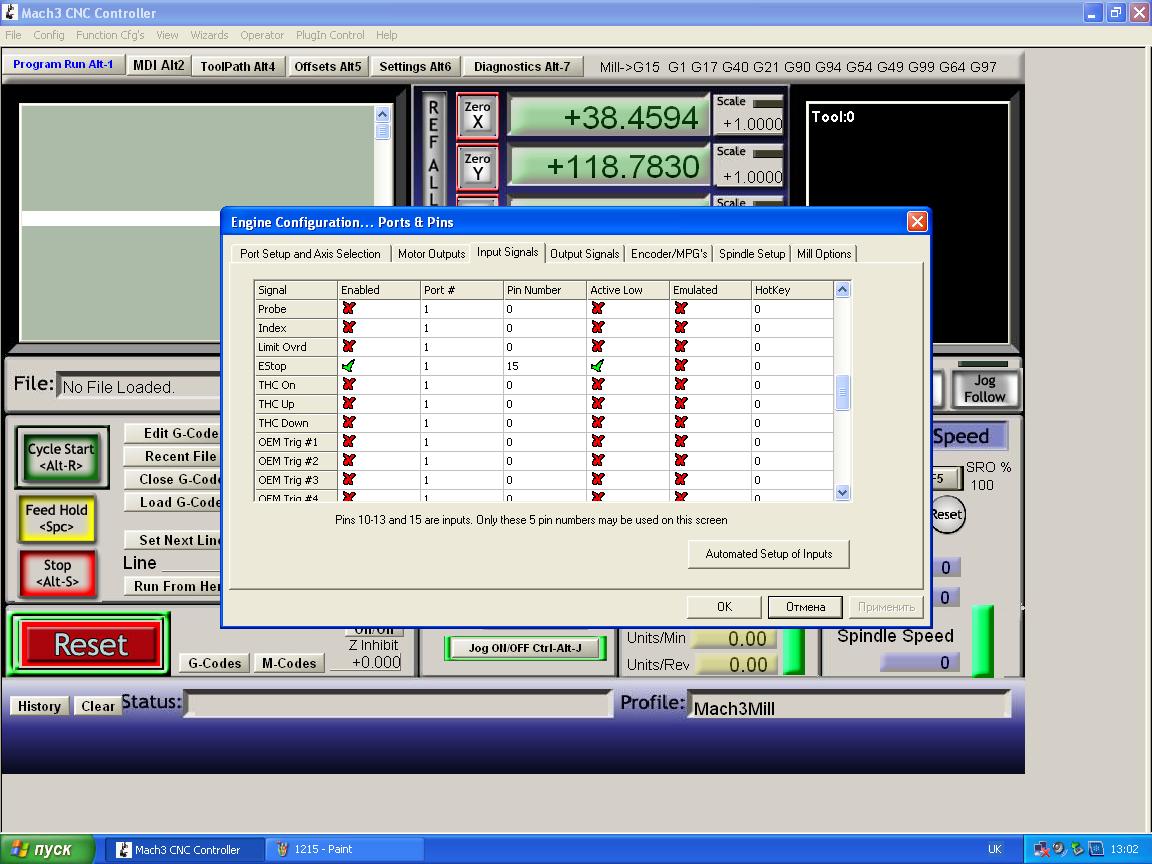Screen dimensions: 1152x864
Task: Switch to Program Run Alt-1 screen
Action: 63,65
